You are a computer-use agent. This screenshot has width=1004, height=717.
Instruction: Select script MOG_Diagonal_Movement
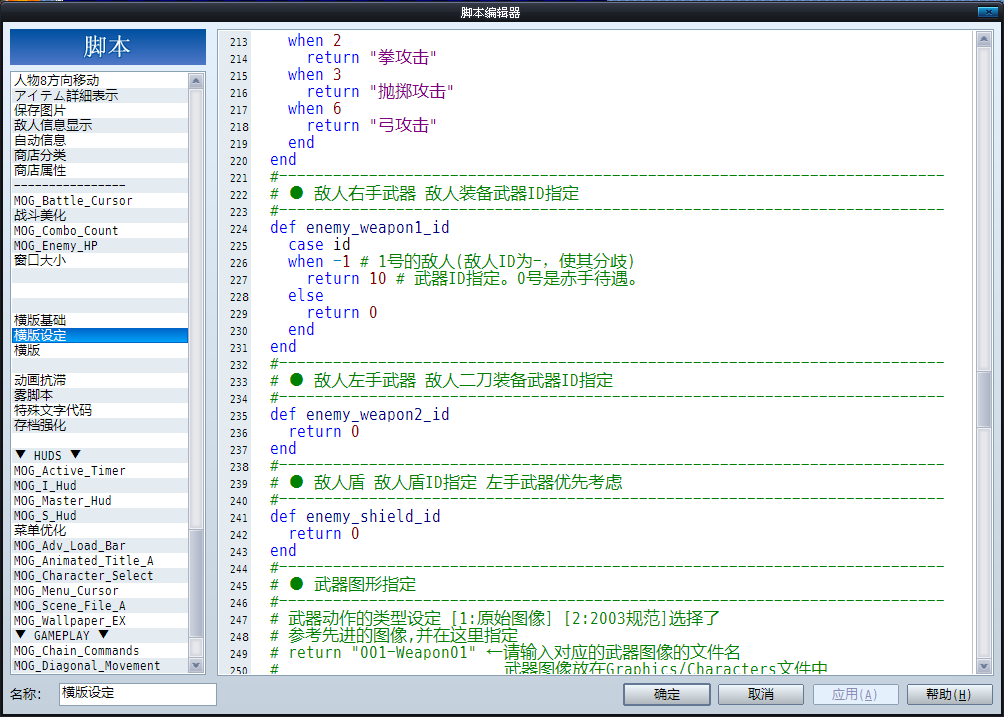point(100,665)
